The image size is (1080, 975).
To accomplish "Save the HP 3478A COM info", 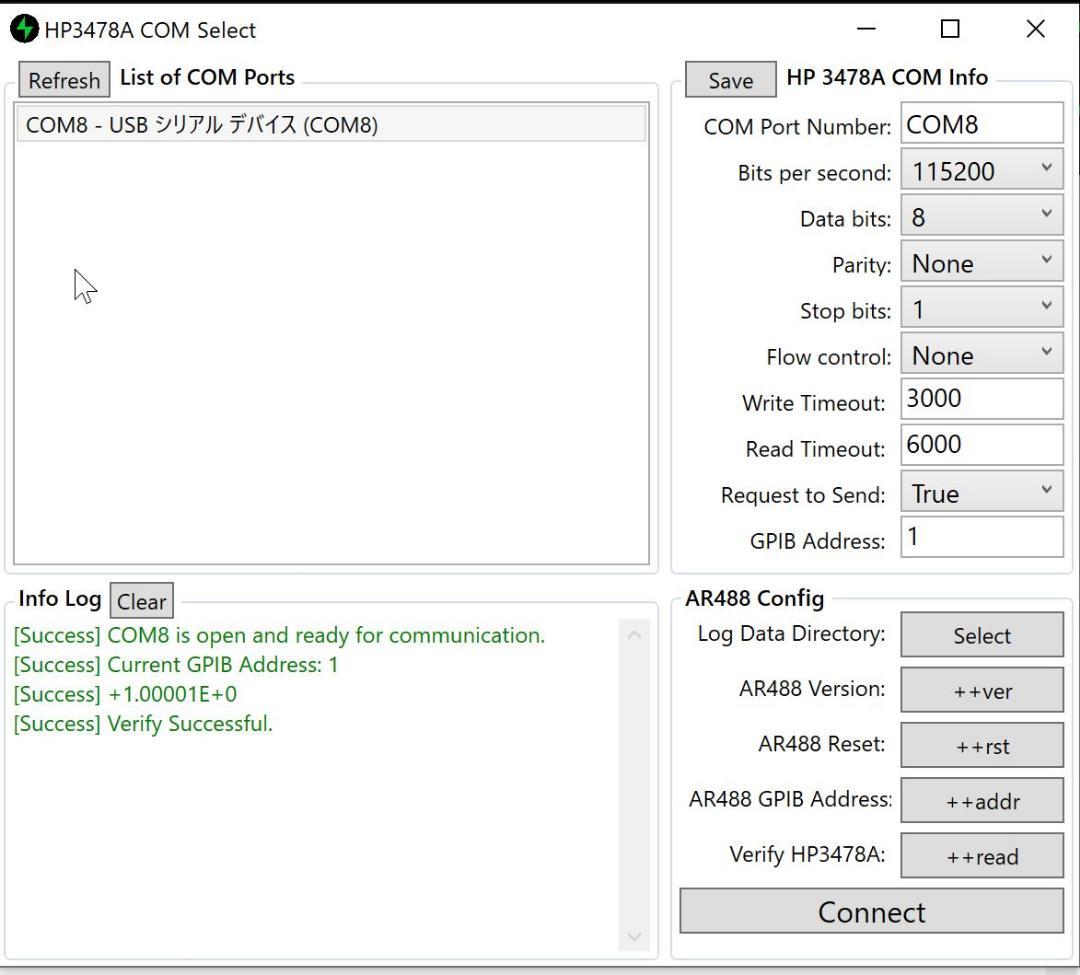I will click(730, 80).
